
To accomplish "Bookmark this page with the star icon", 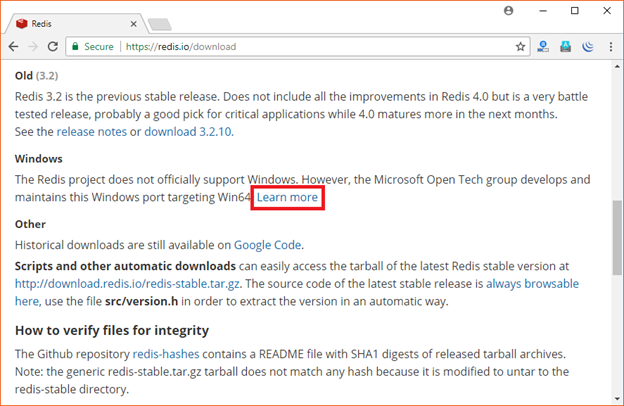I will (520, 47).
